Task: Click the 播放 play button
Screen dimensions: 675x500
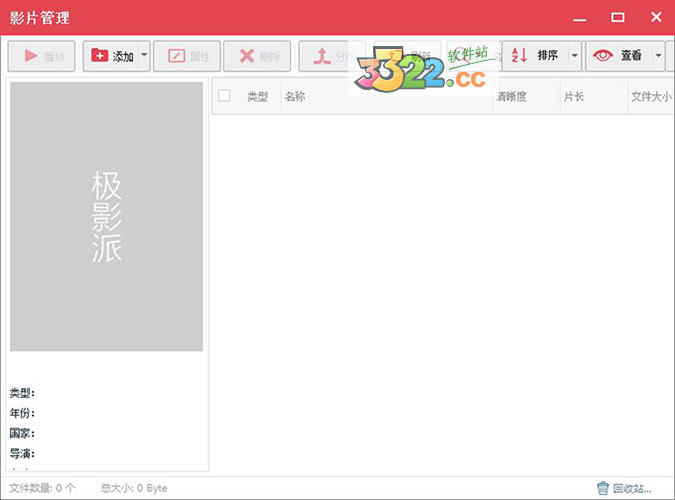Action: pos(41,56)
